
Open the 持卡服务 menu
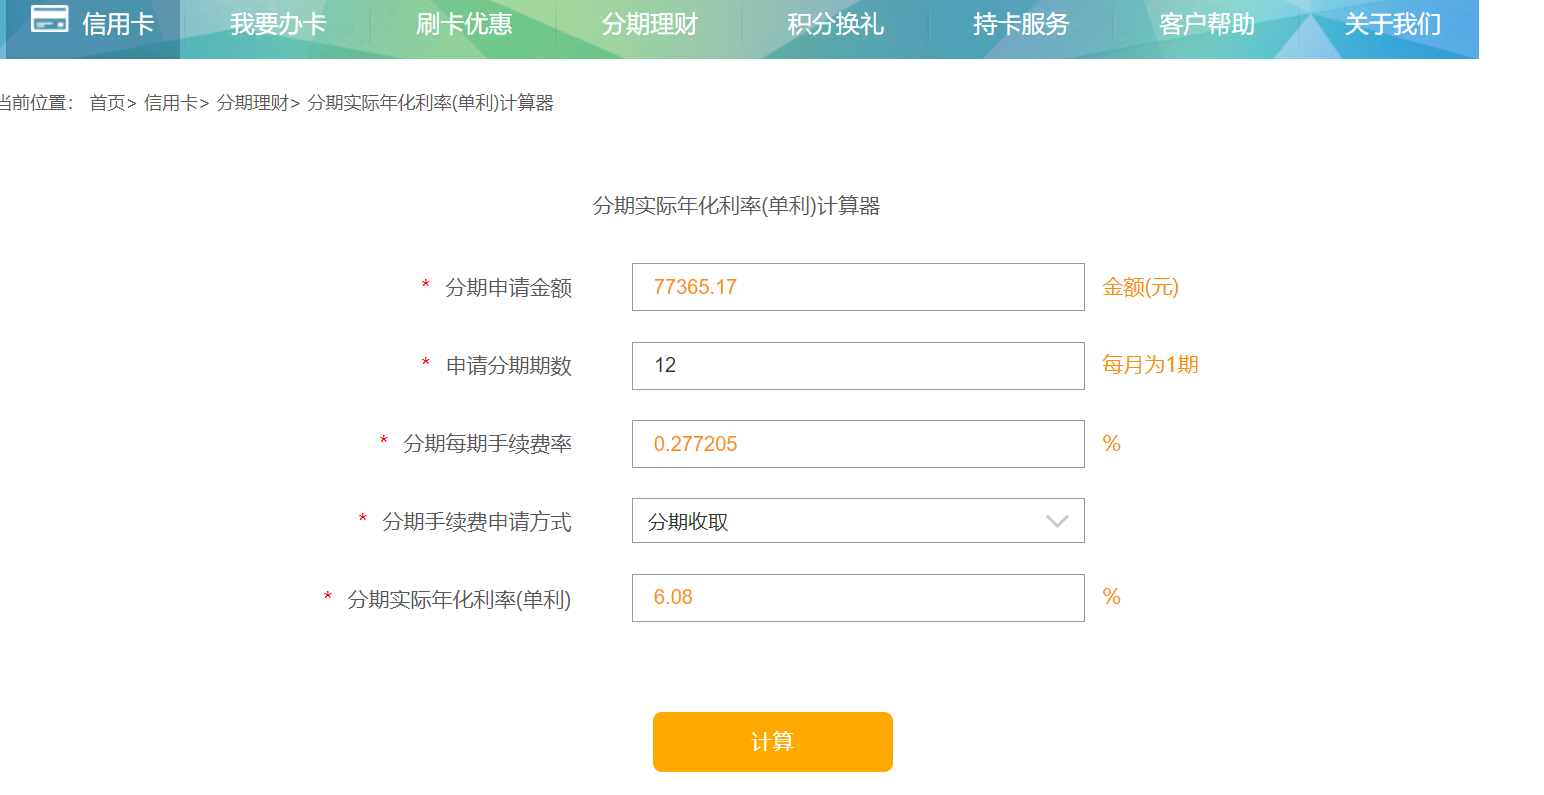click(1021, 24)
